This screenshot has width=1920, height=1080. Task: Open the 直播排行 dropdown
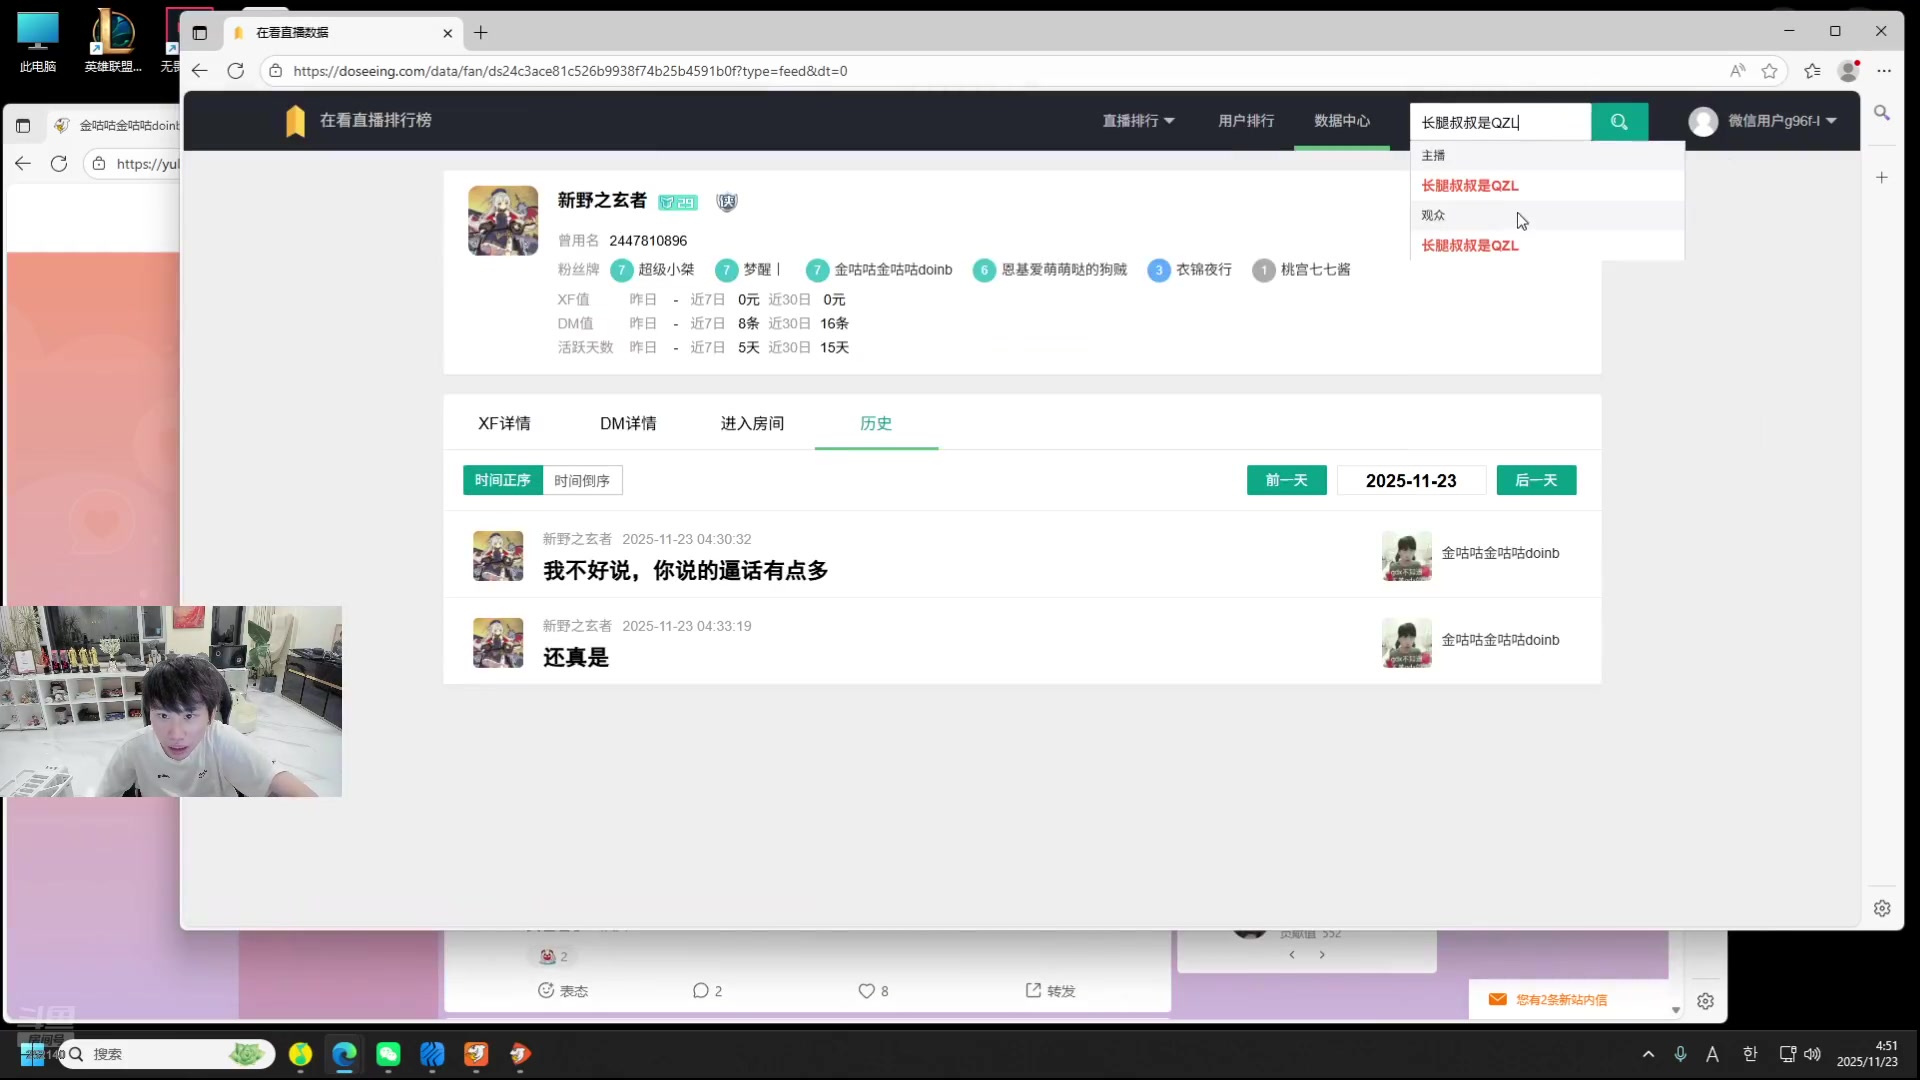click(x=1138, y=121)
